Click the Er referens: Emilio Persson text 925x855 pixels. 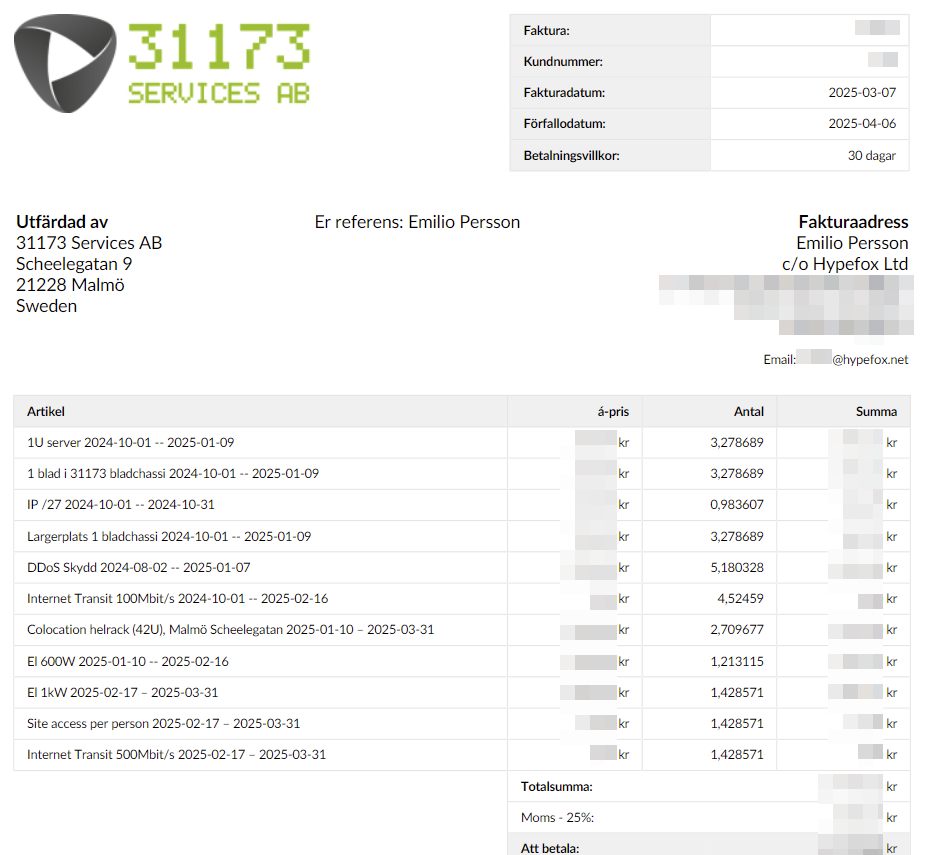pyautogui.click(x=417, y=222)
